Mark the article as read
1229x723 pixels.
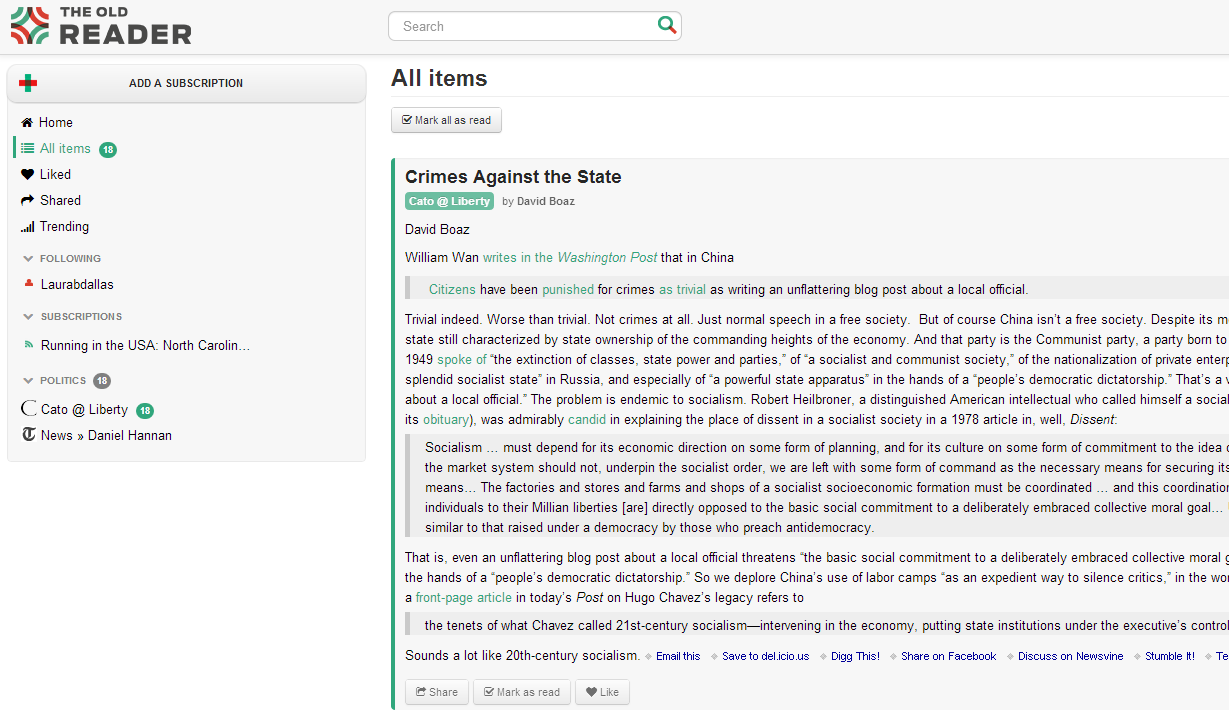point(522,692)
